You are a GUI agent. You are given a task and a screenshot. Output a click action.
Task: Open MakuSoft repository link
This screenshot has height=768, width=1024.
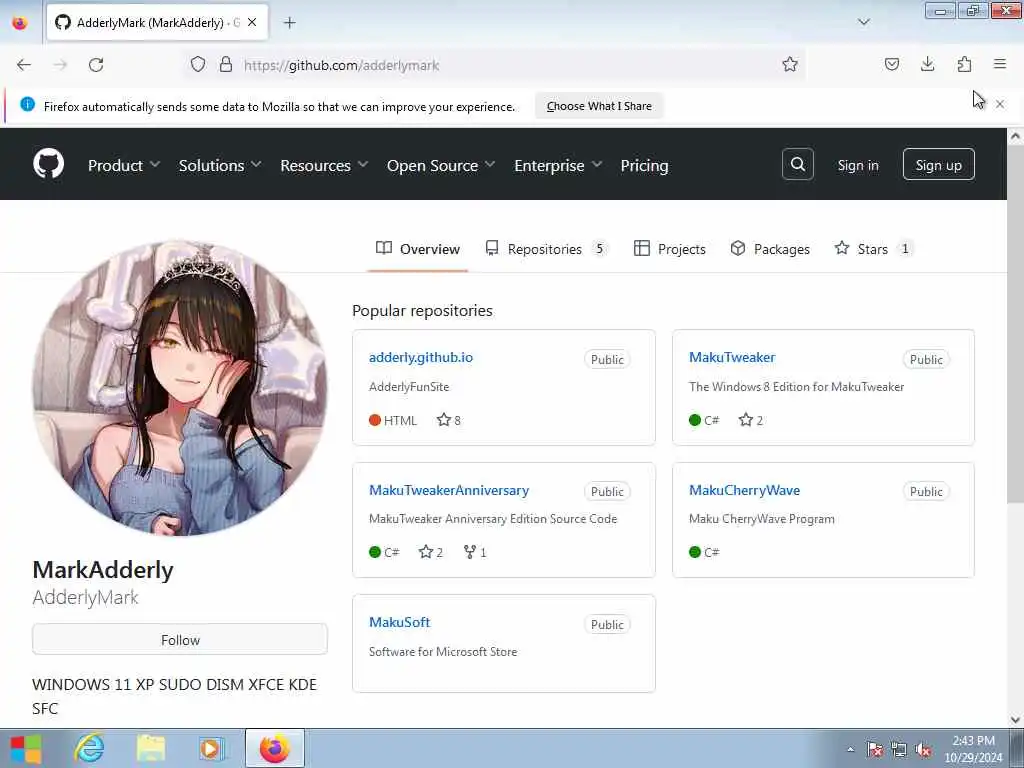pyautogui.click(x=400, y=622)
